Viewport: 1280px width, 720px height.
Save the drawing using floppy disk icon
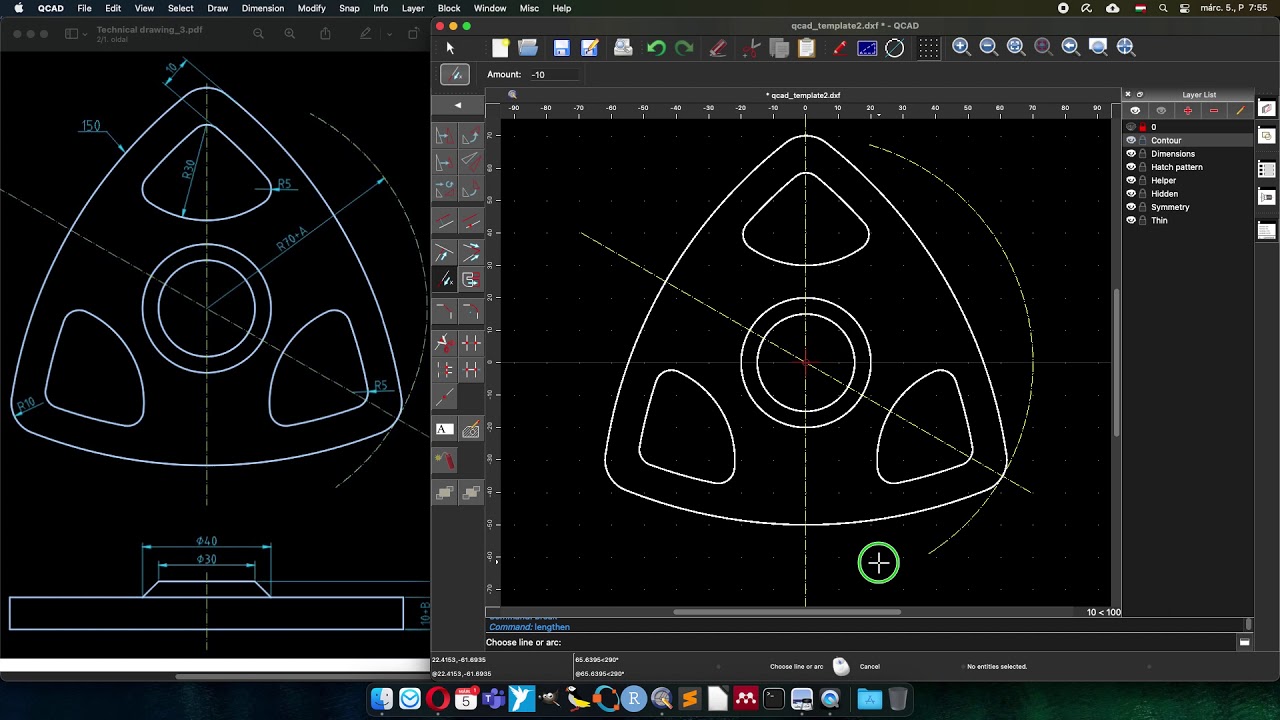tap(562, 47)
